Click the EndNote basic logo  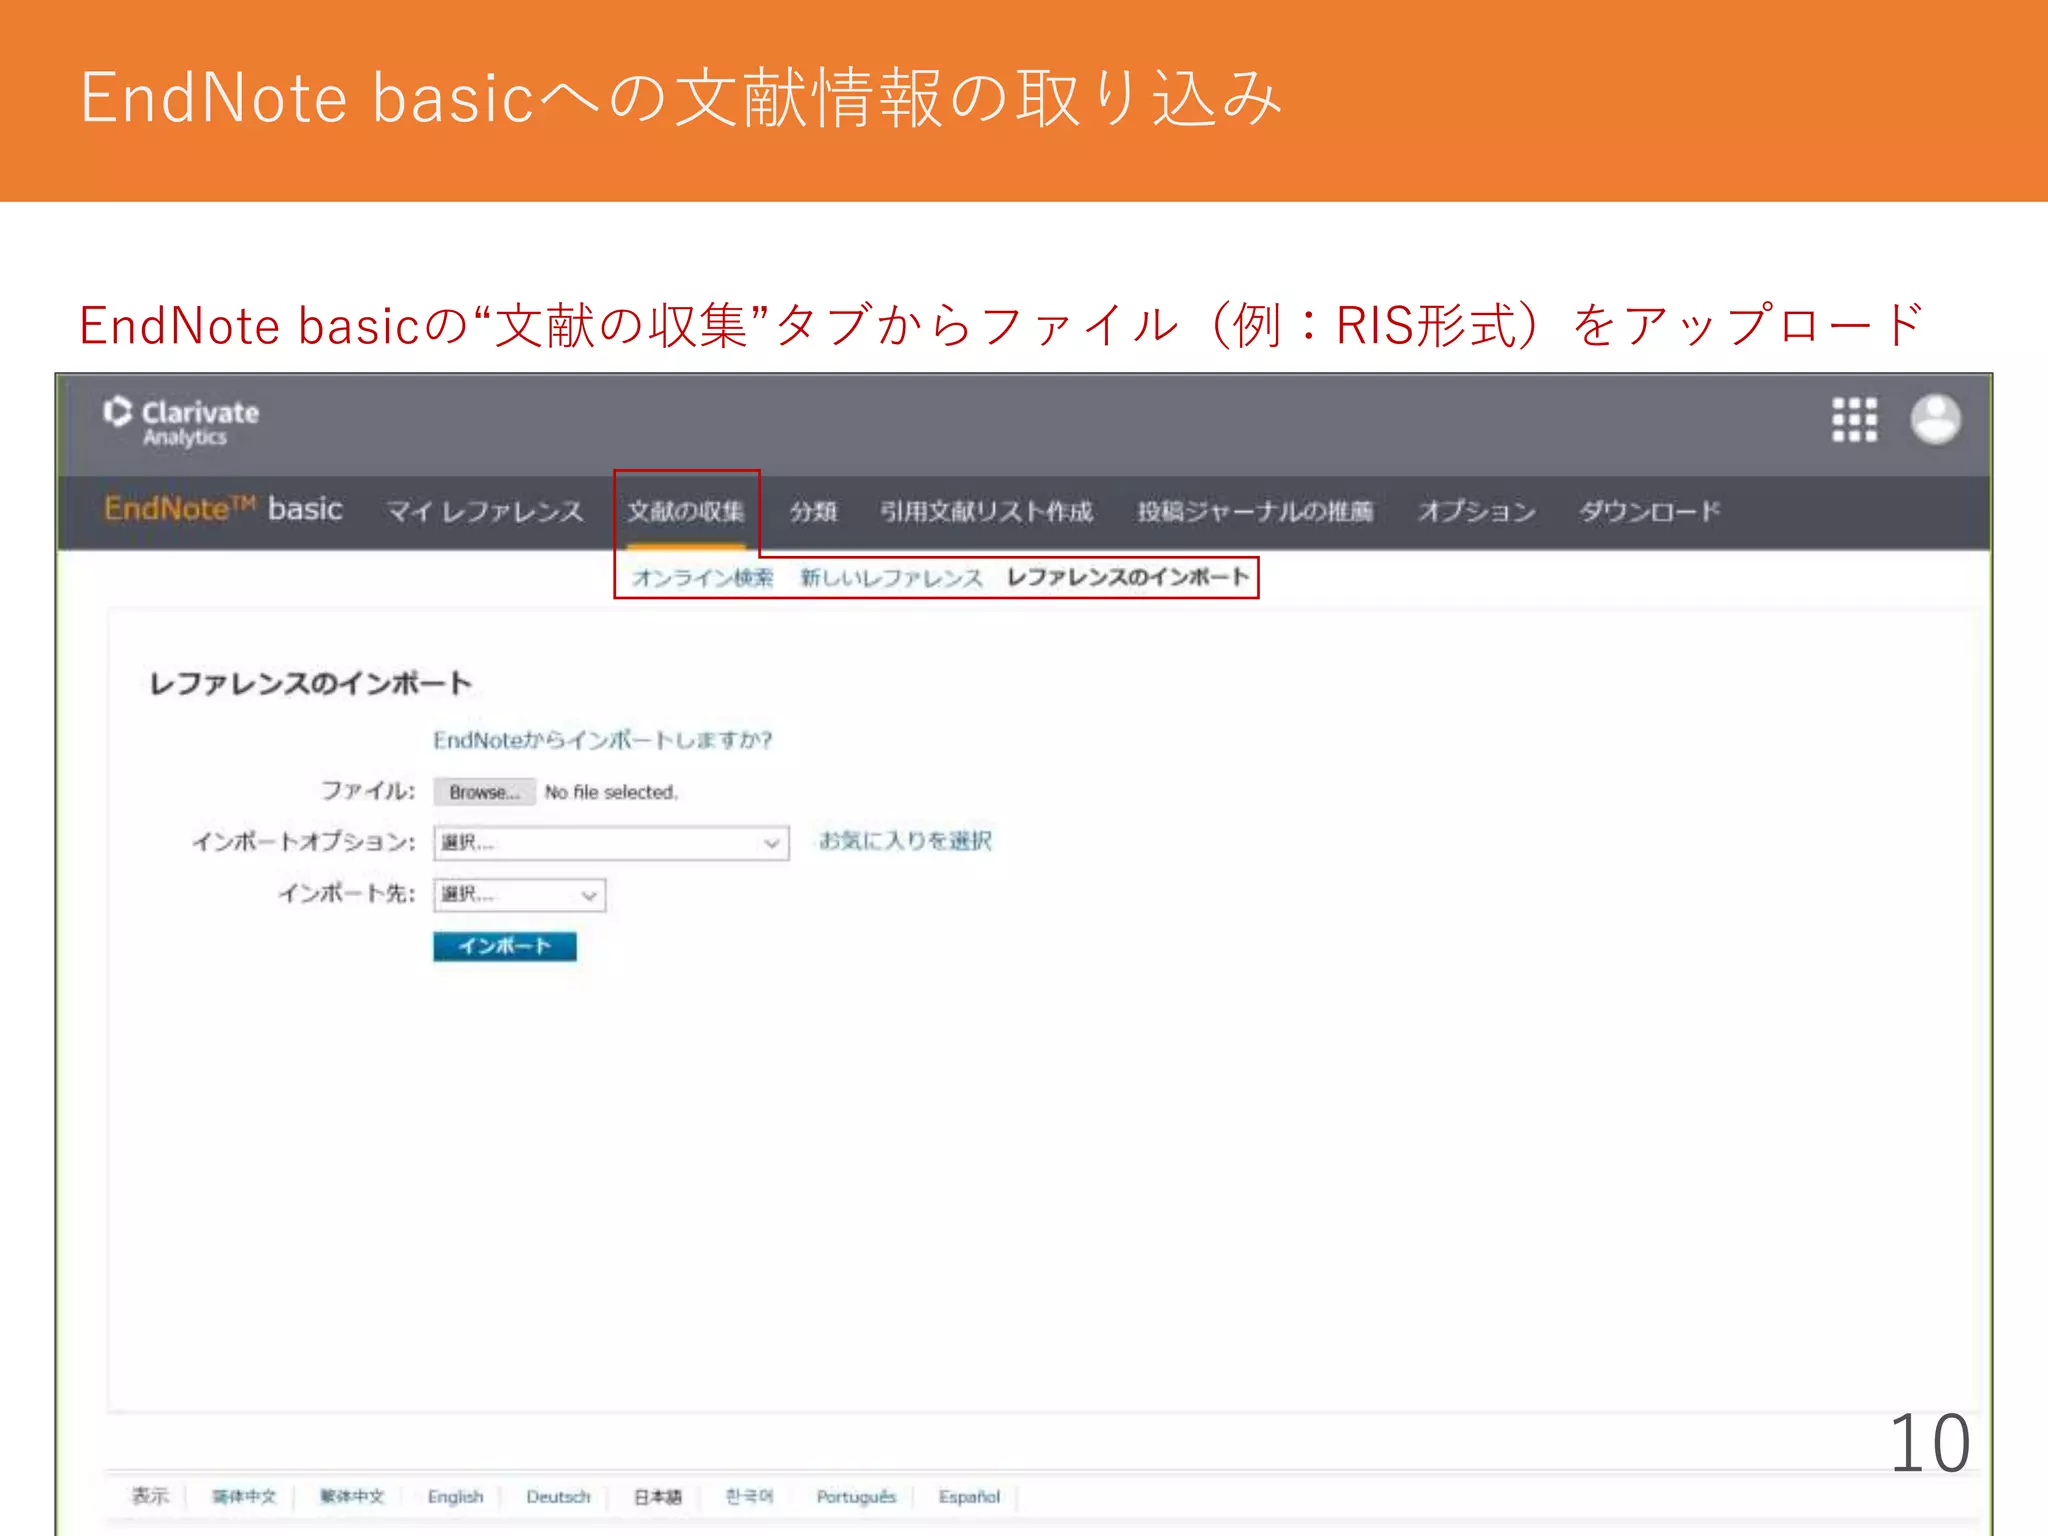coord(223,509)
